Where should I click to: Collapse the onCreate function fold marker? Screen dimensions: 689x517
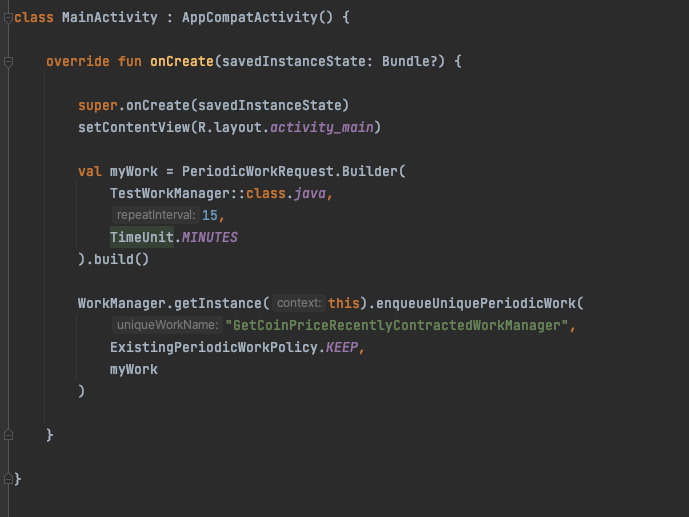tap(8, 62)
